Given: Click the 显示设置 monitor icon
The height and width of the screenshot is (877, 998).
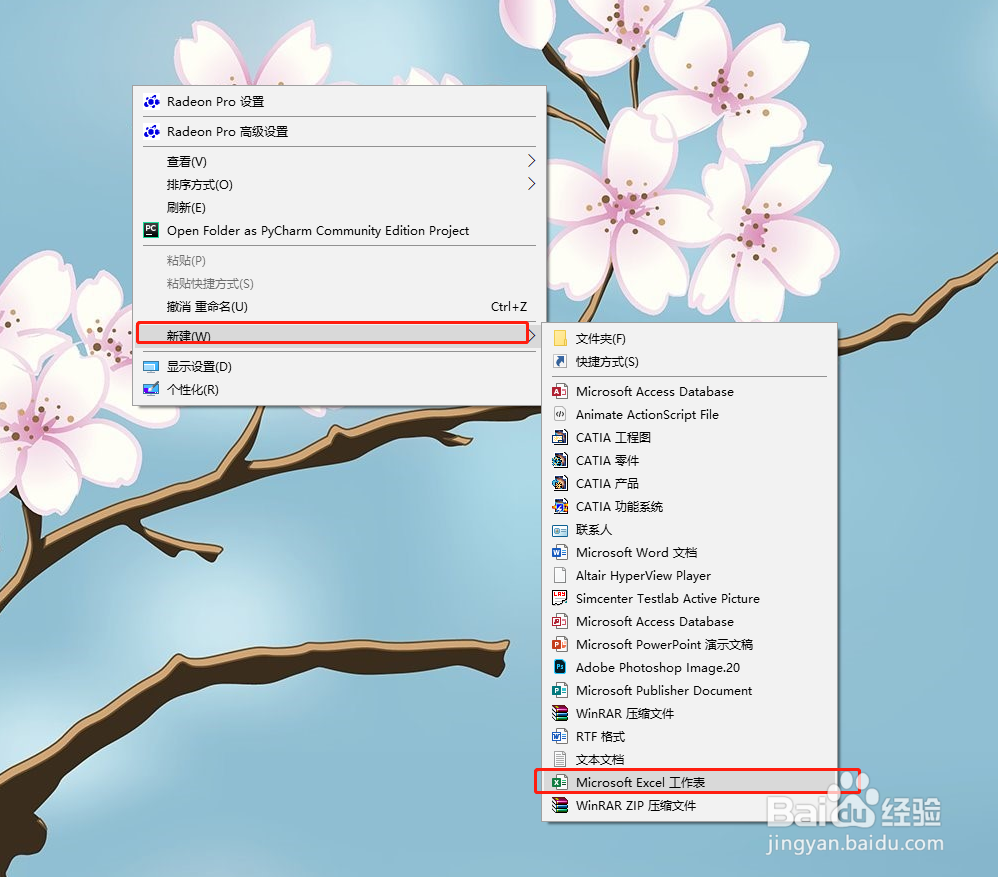Looking at the screenshot, I should coord(151,367).
